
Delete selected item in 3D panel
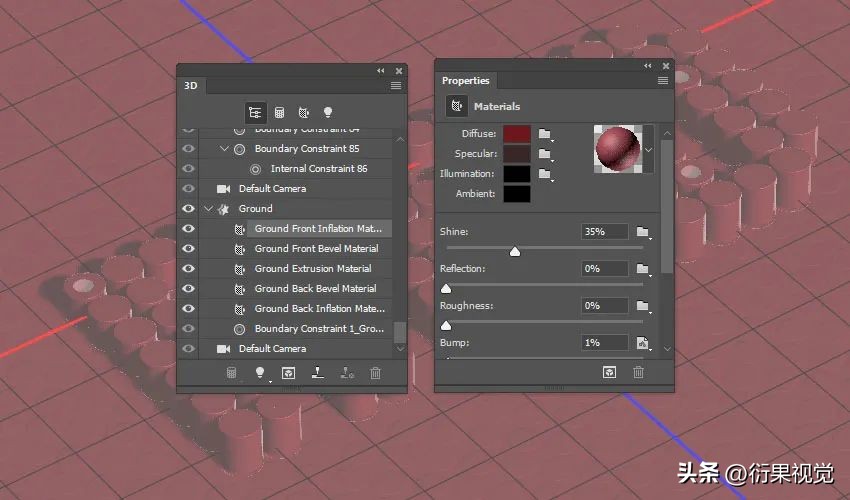coord(375,373)
